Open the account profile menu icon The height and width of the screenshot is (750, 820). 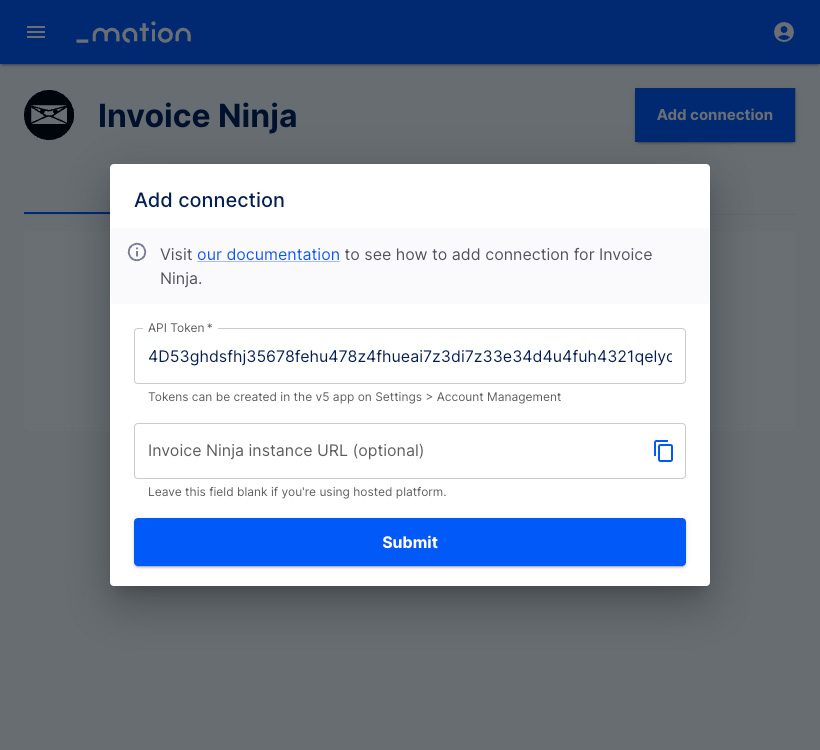click(784, 32)
